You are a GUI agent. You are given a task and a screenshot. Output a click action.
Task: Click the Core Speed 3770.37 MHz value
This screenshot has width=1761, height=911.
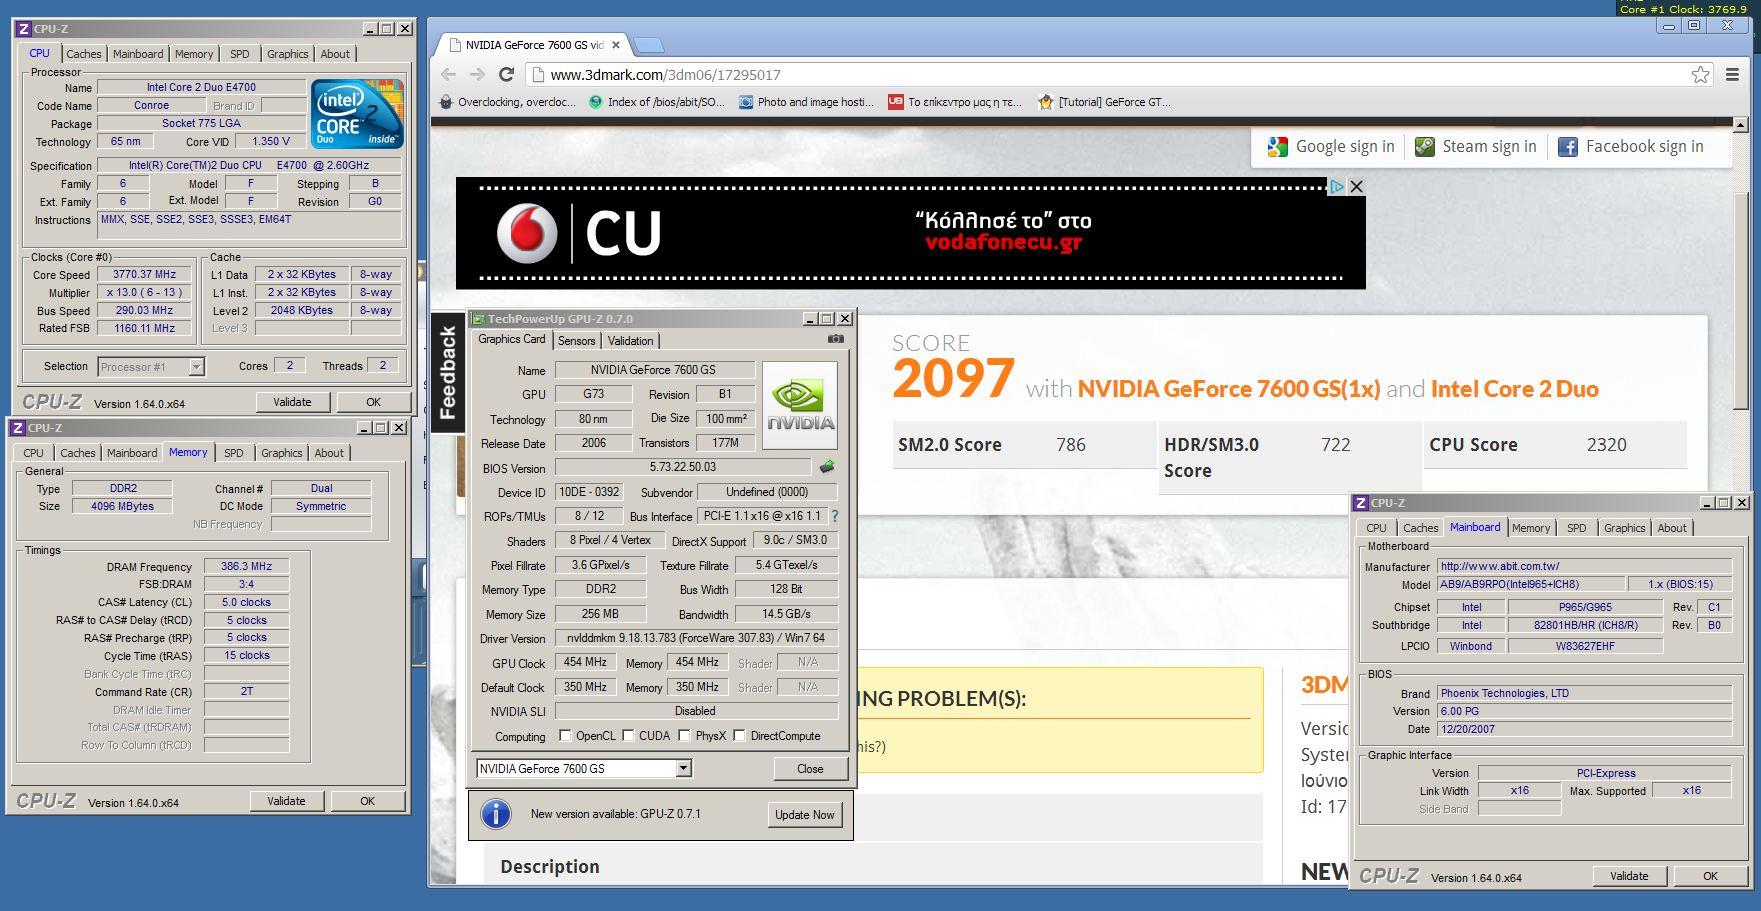pos(145,274)
